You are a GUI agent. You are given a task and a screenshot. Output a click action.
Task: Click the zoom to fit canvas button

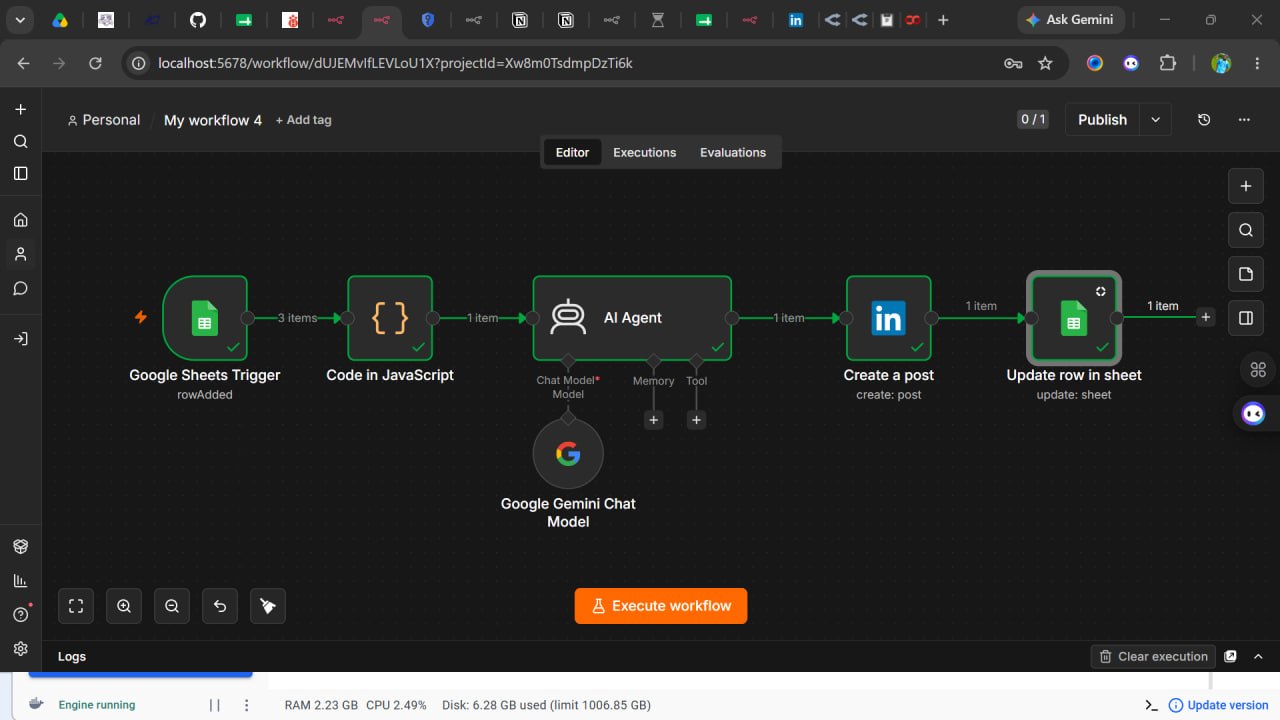tap(76, 606)
